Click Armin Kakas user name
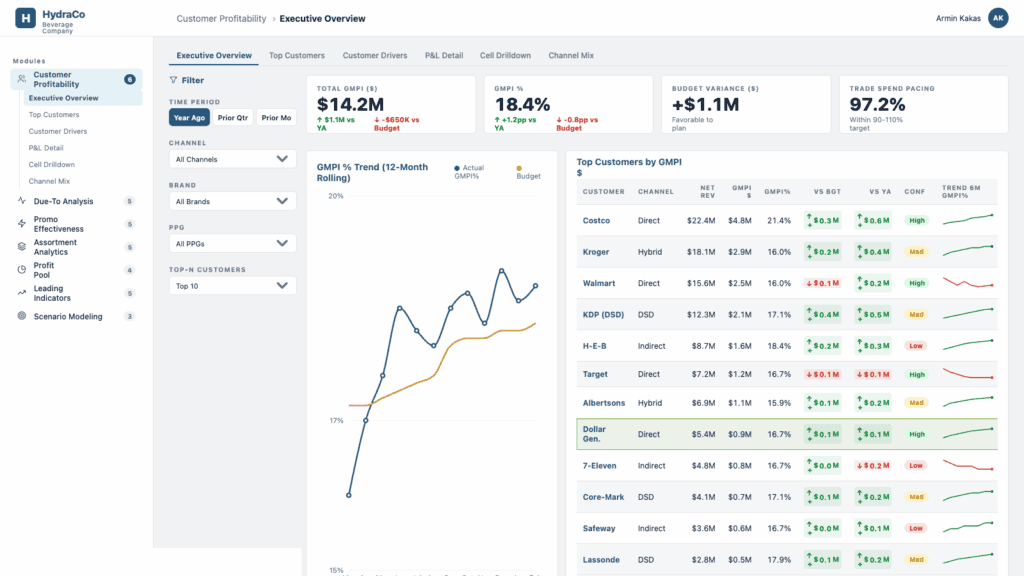This screenshot has width=1024, height=576. pyautogui.click(x=958, y=18)
